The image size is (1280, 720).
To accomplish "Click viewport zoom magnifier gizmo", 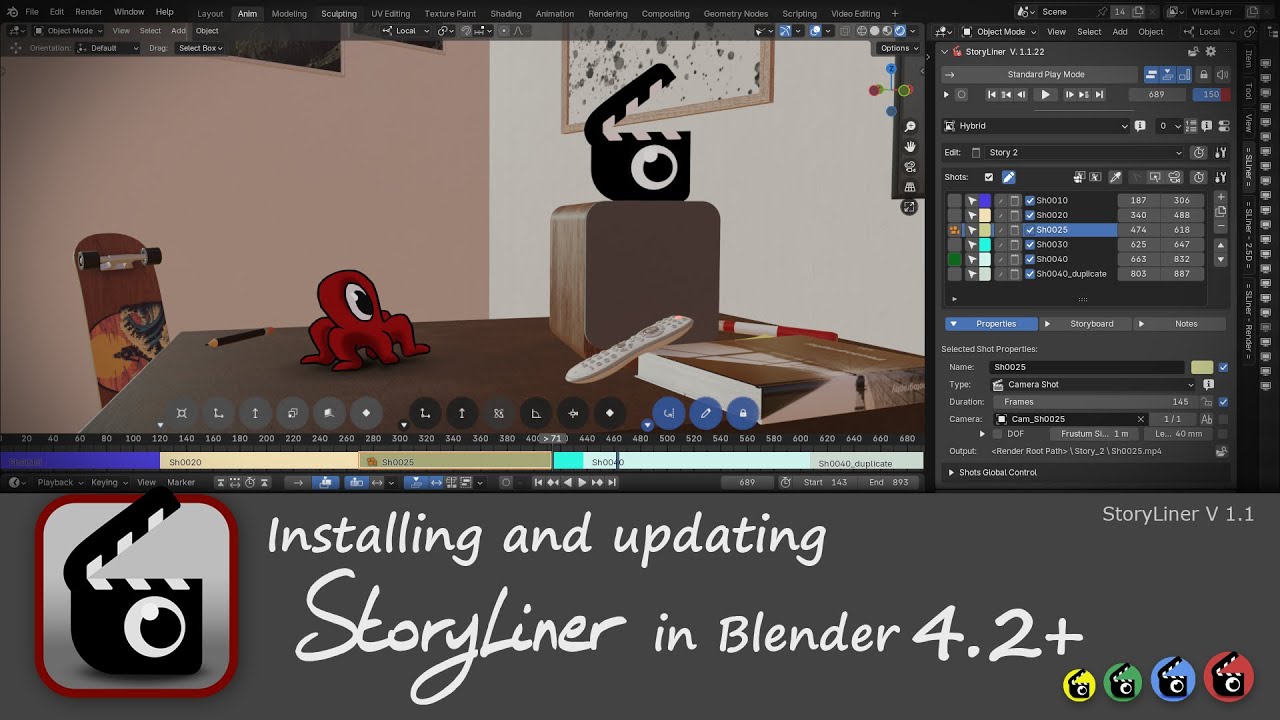I will click(x=910, y=127).
